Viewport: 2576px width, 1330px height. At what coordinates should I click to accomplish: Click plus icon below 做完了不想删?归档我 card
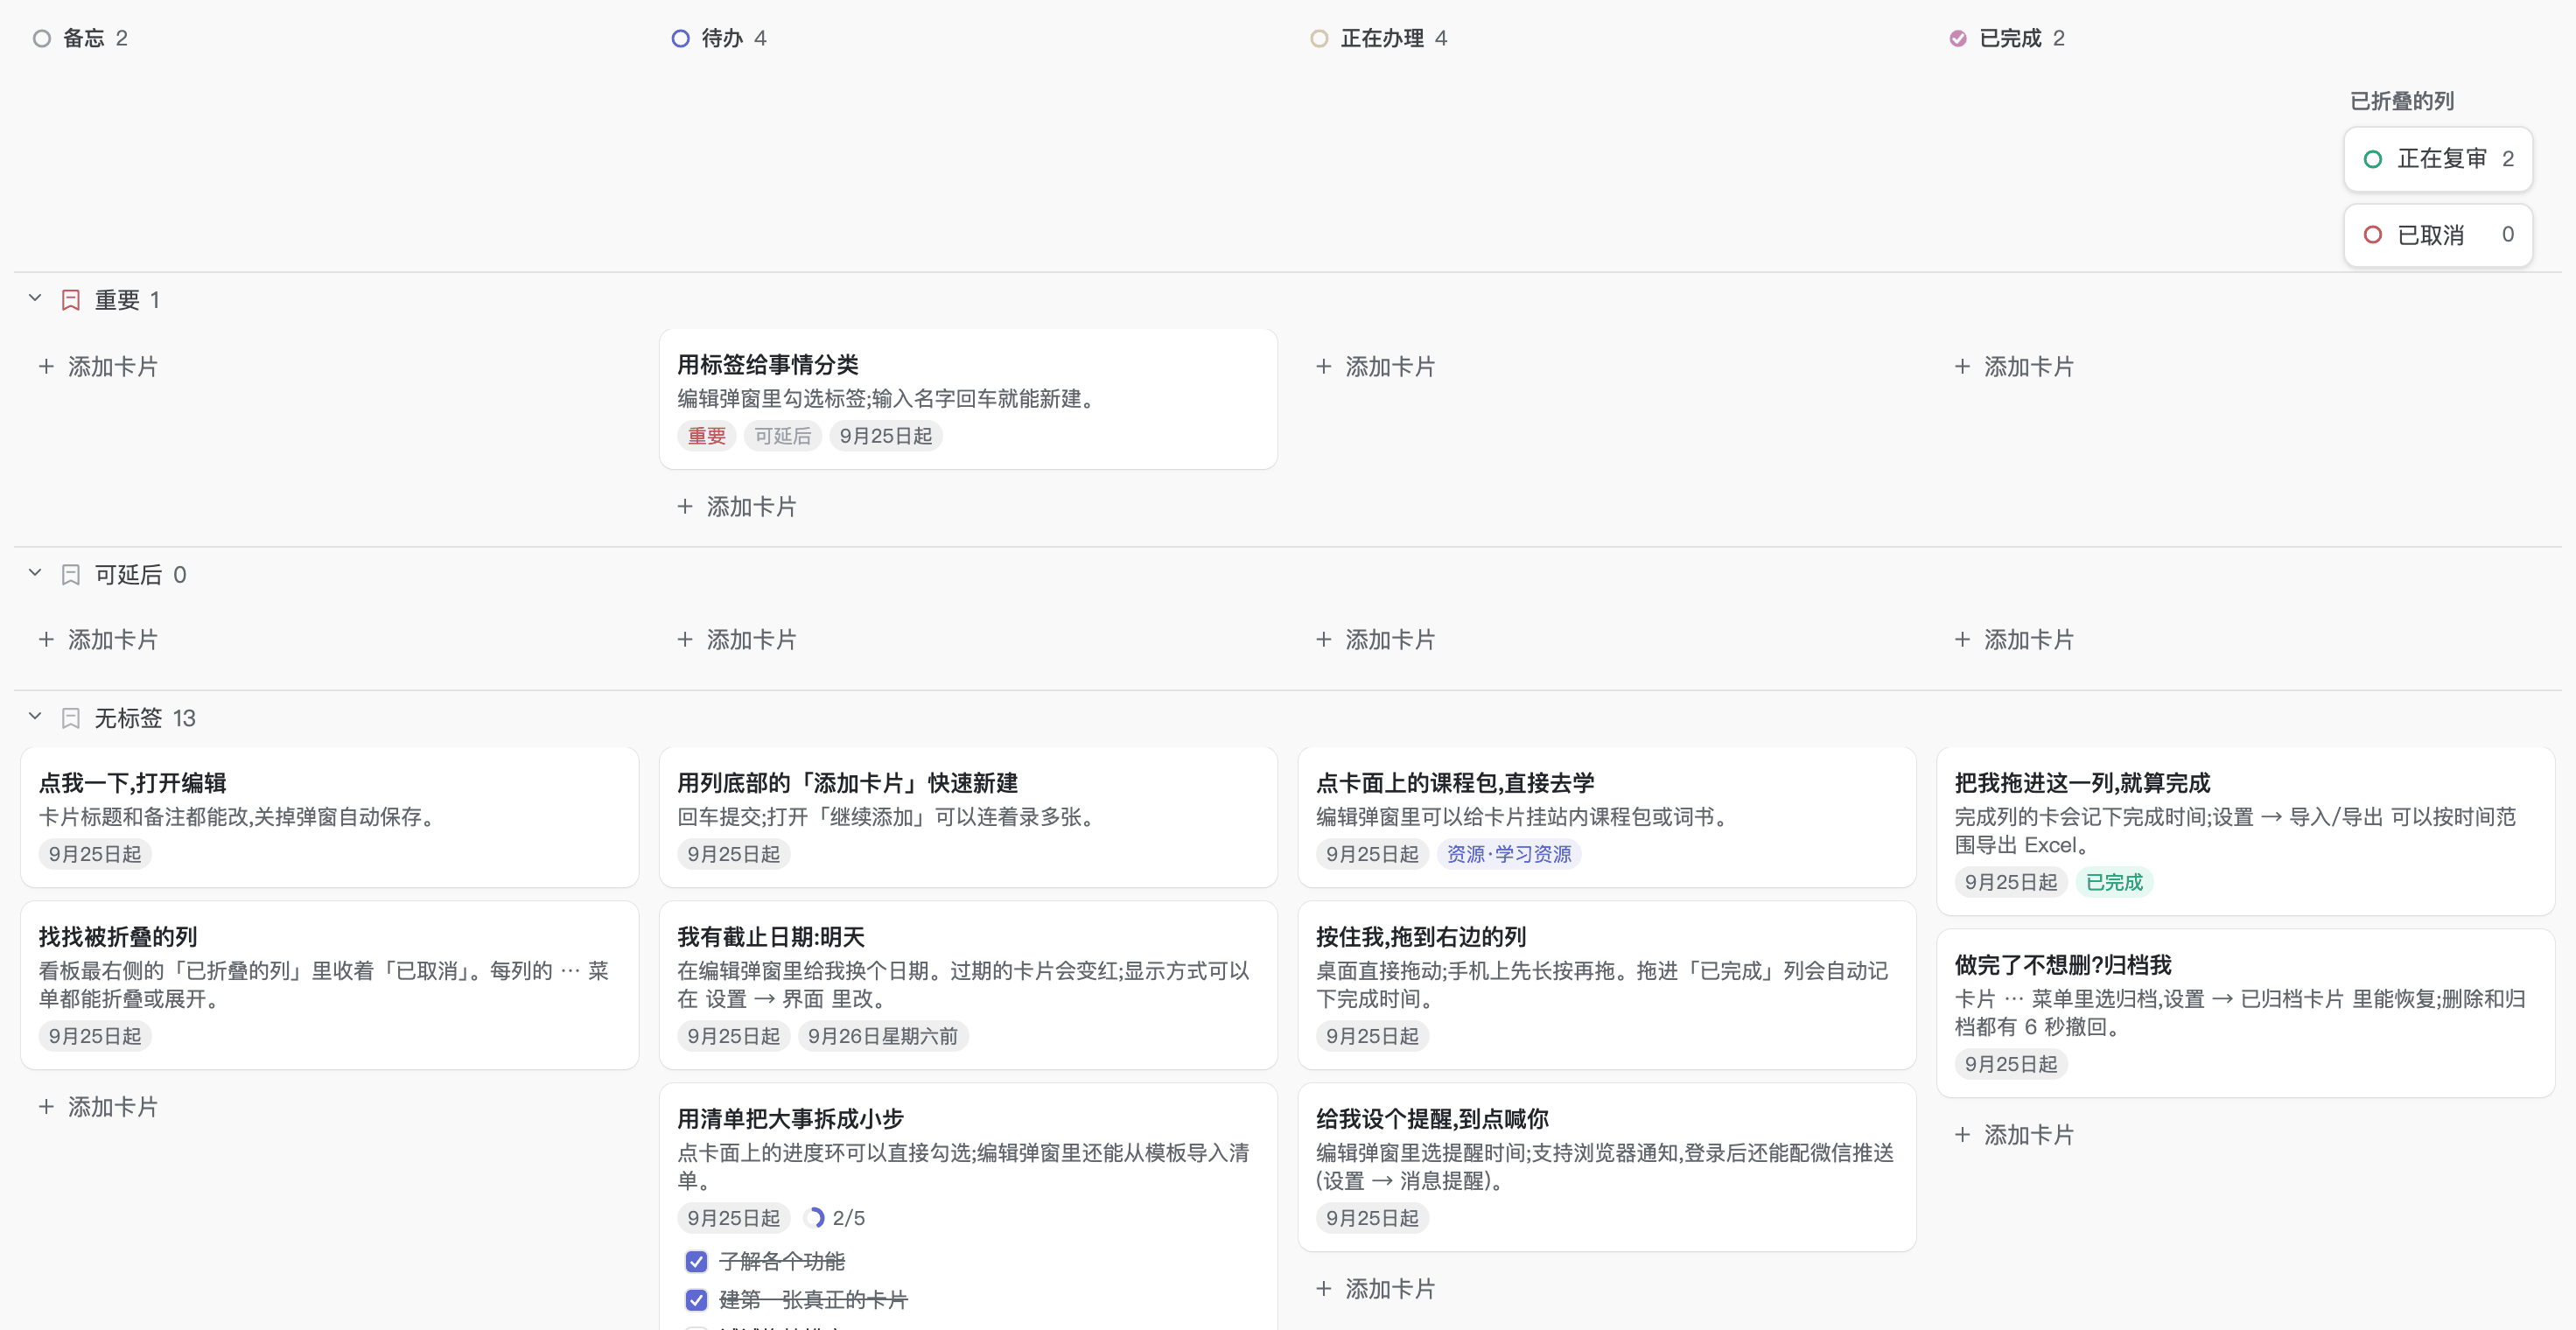[1962, 1135]
